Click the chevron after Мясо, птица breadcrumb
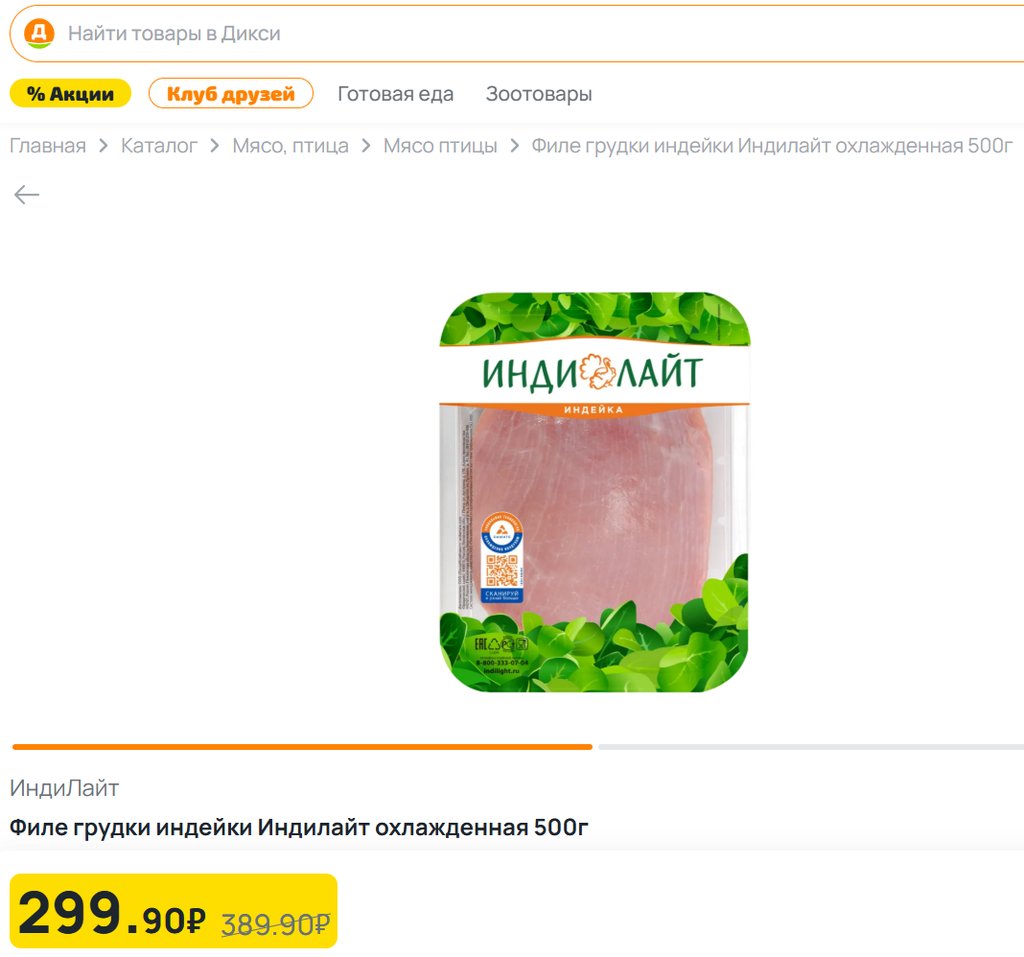The height and width of the screenshot is (957, 1024). [366, 146]
